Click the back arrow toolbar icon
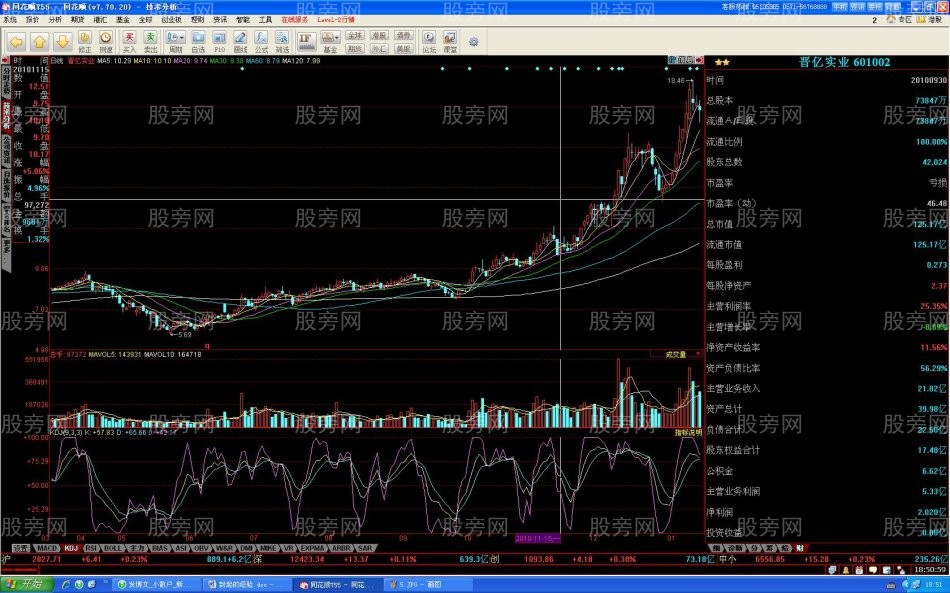The width and height of the screenshot is (950, 593). (x=16, y=42)
